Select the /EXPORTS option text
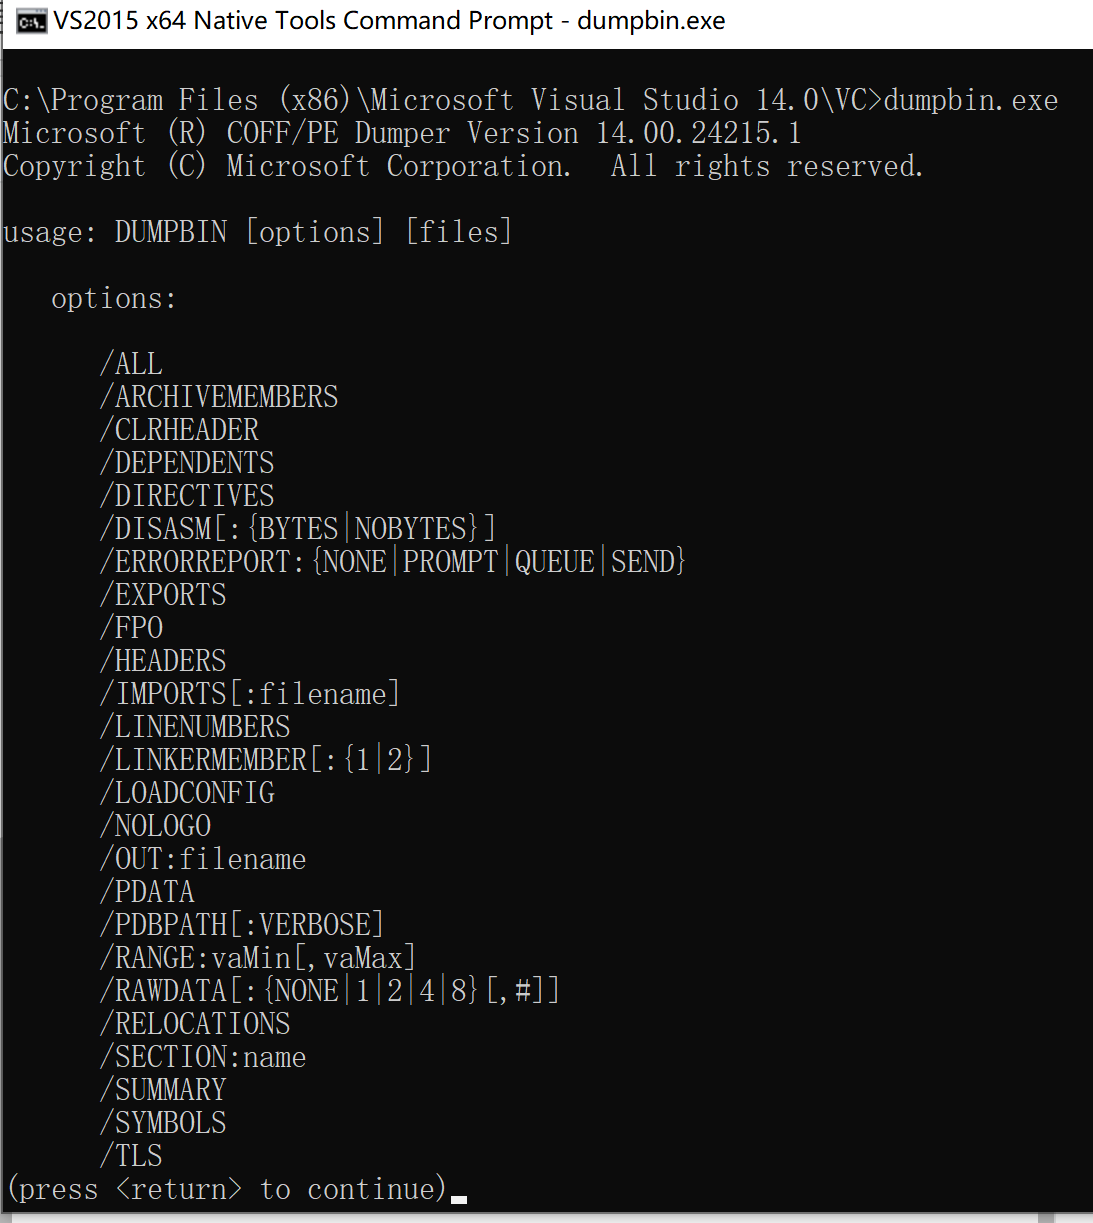The image size is (1093, 1223). [162, 594]
